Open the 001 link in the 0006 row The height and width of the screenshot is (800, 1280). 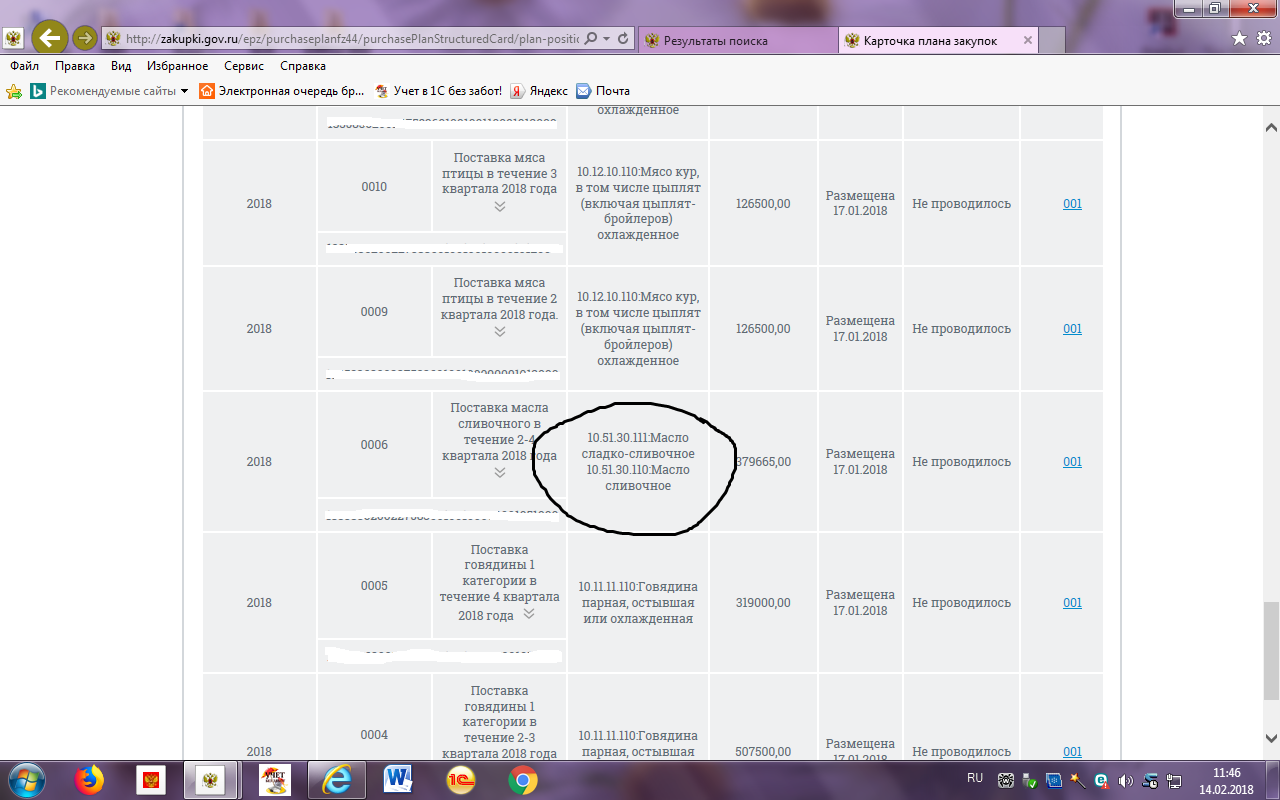pyautogui.click(x=1072, y=462)
